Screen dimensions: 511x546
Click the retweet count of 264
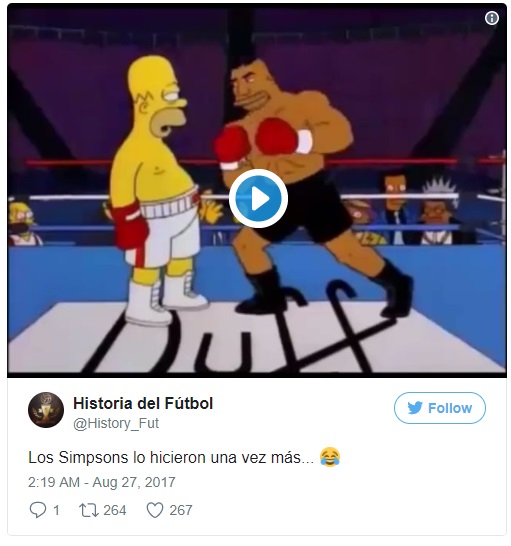pos(115,510)
